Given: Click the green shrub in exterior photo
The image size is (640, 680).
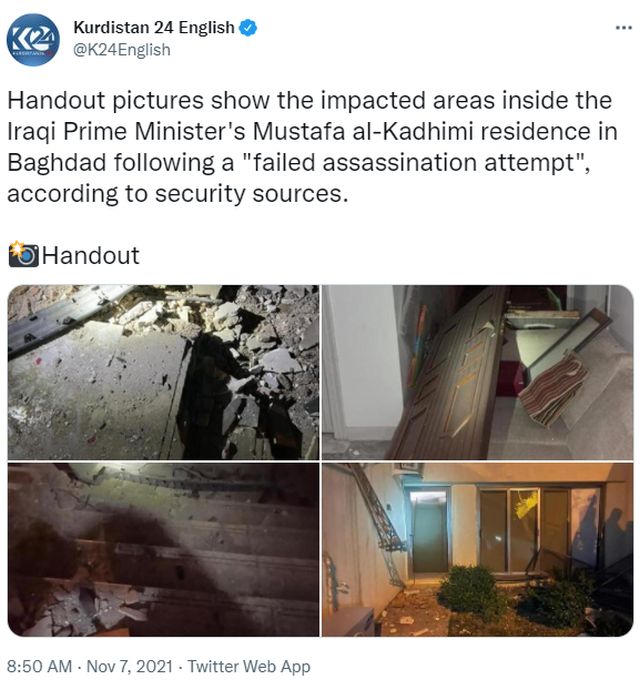Looking at the screenshot, I should (x=471, y=592).
